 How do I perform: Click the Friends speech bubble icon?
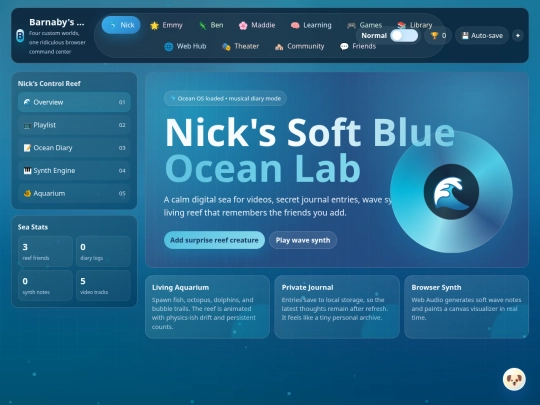[x=344, y=46]
